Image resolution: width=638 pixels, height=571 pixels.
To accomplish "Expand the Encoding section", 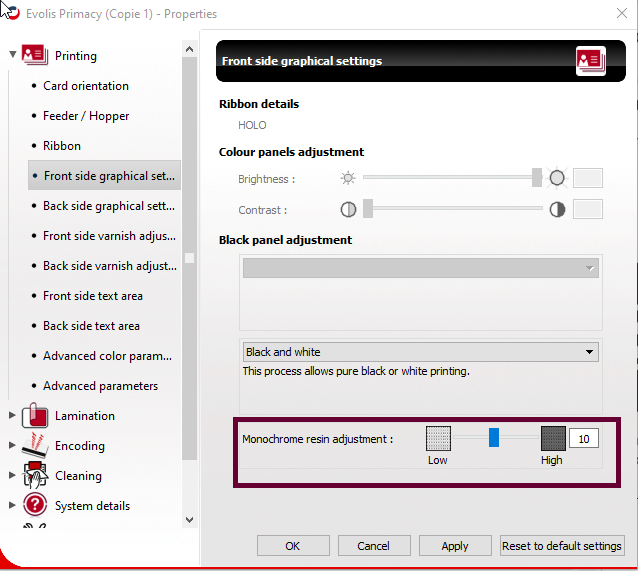I will (12, 445).
